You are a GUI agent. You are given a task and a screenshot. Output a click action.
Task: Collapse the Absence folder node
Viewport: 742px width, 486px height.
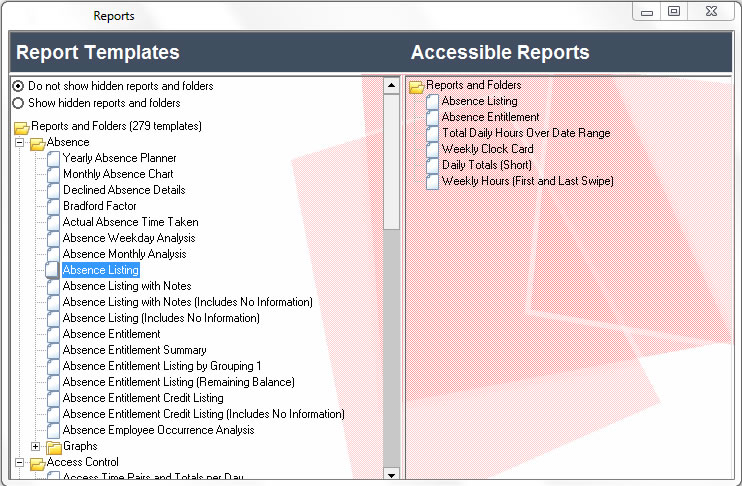coord(20,143)
